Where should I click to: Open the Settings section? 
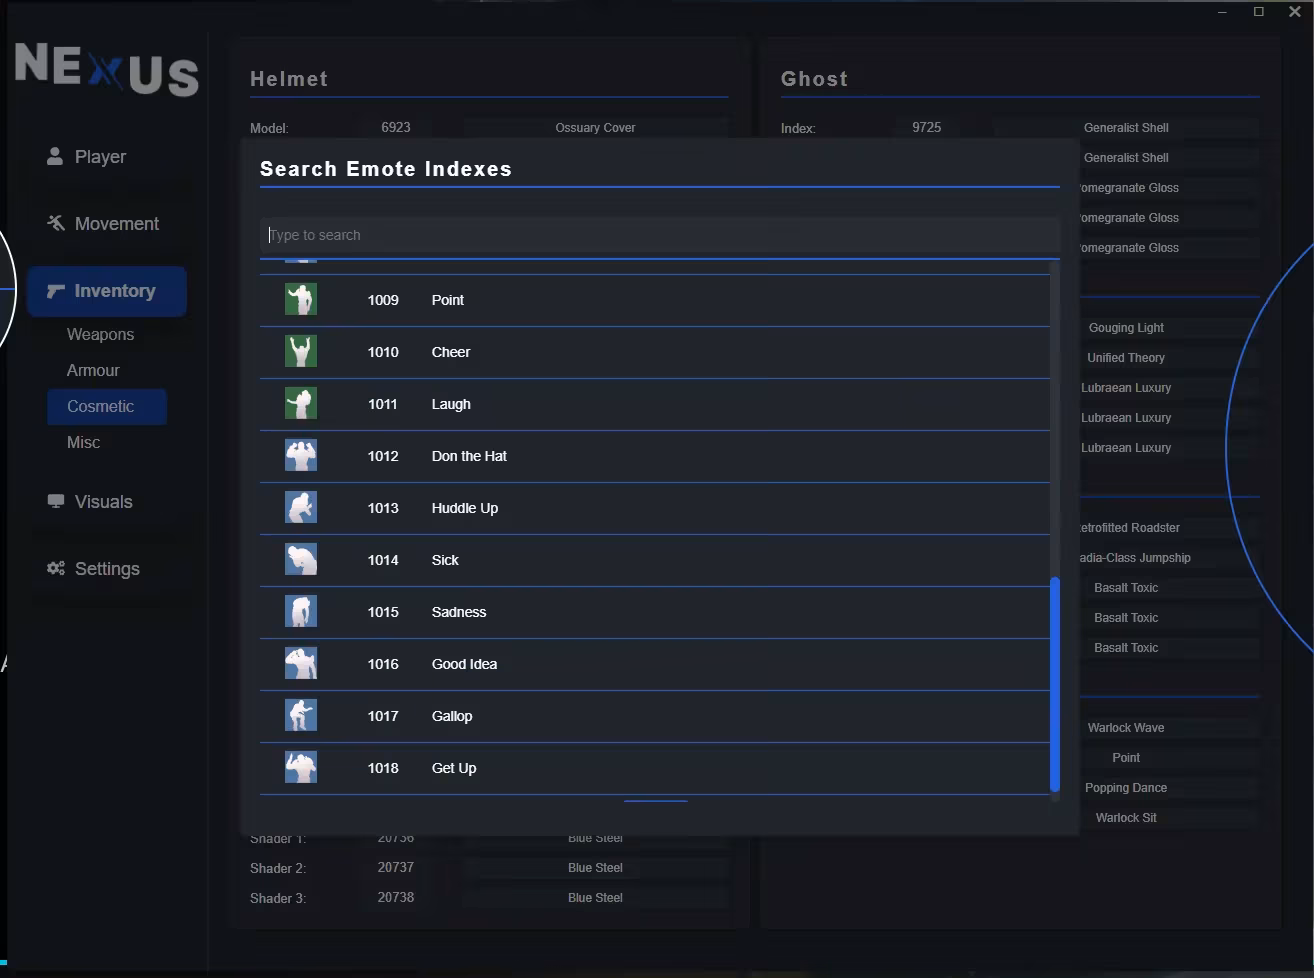107,569
